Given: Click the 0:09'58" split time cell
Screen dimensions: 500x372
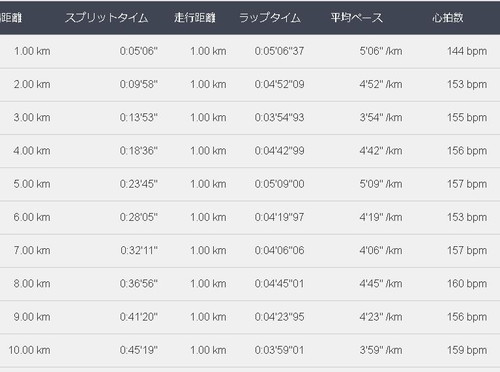Looking at the screenshot, I should [139, 84].
